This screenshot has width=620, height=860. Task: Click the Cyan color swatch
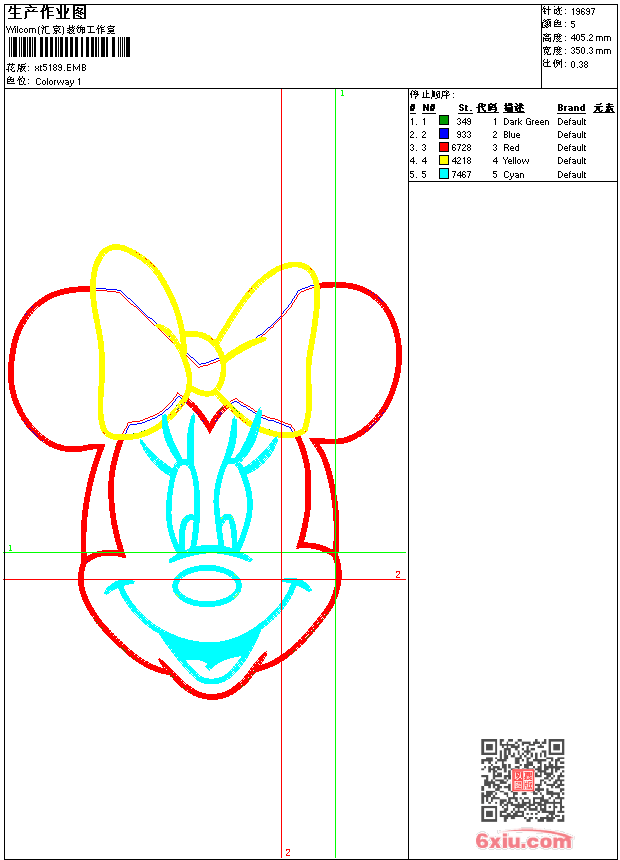point(444,174)
